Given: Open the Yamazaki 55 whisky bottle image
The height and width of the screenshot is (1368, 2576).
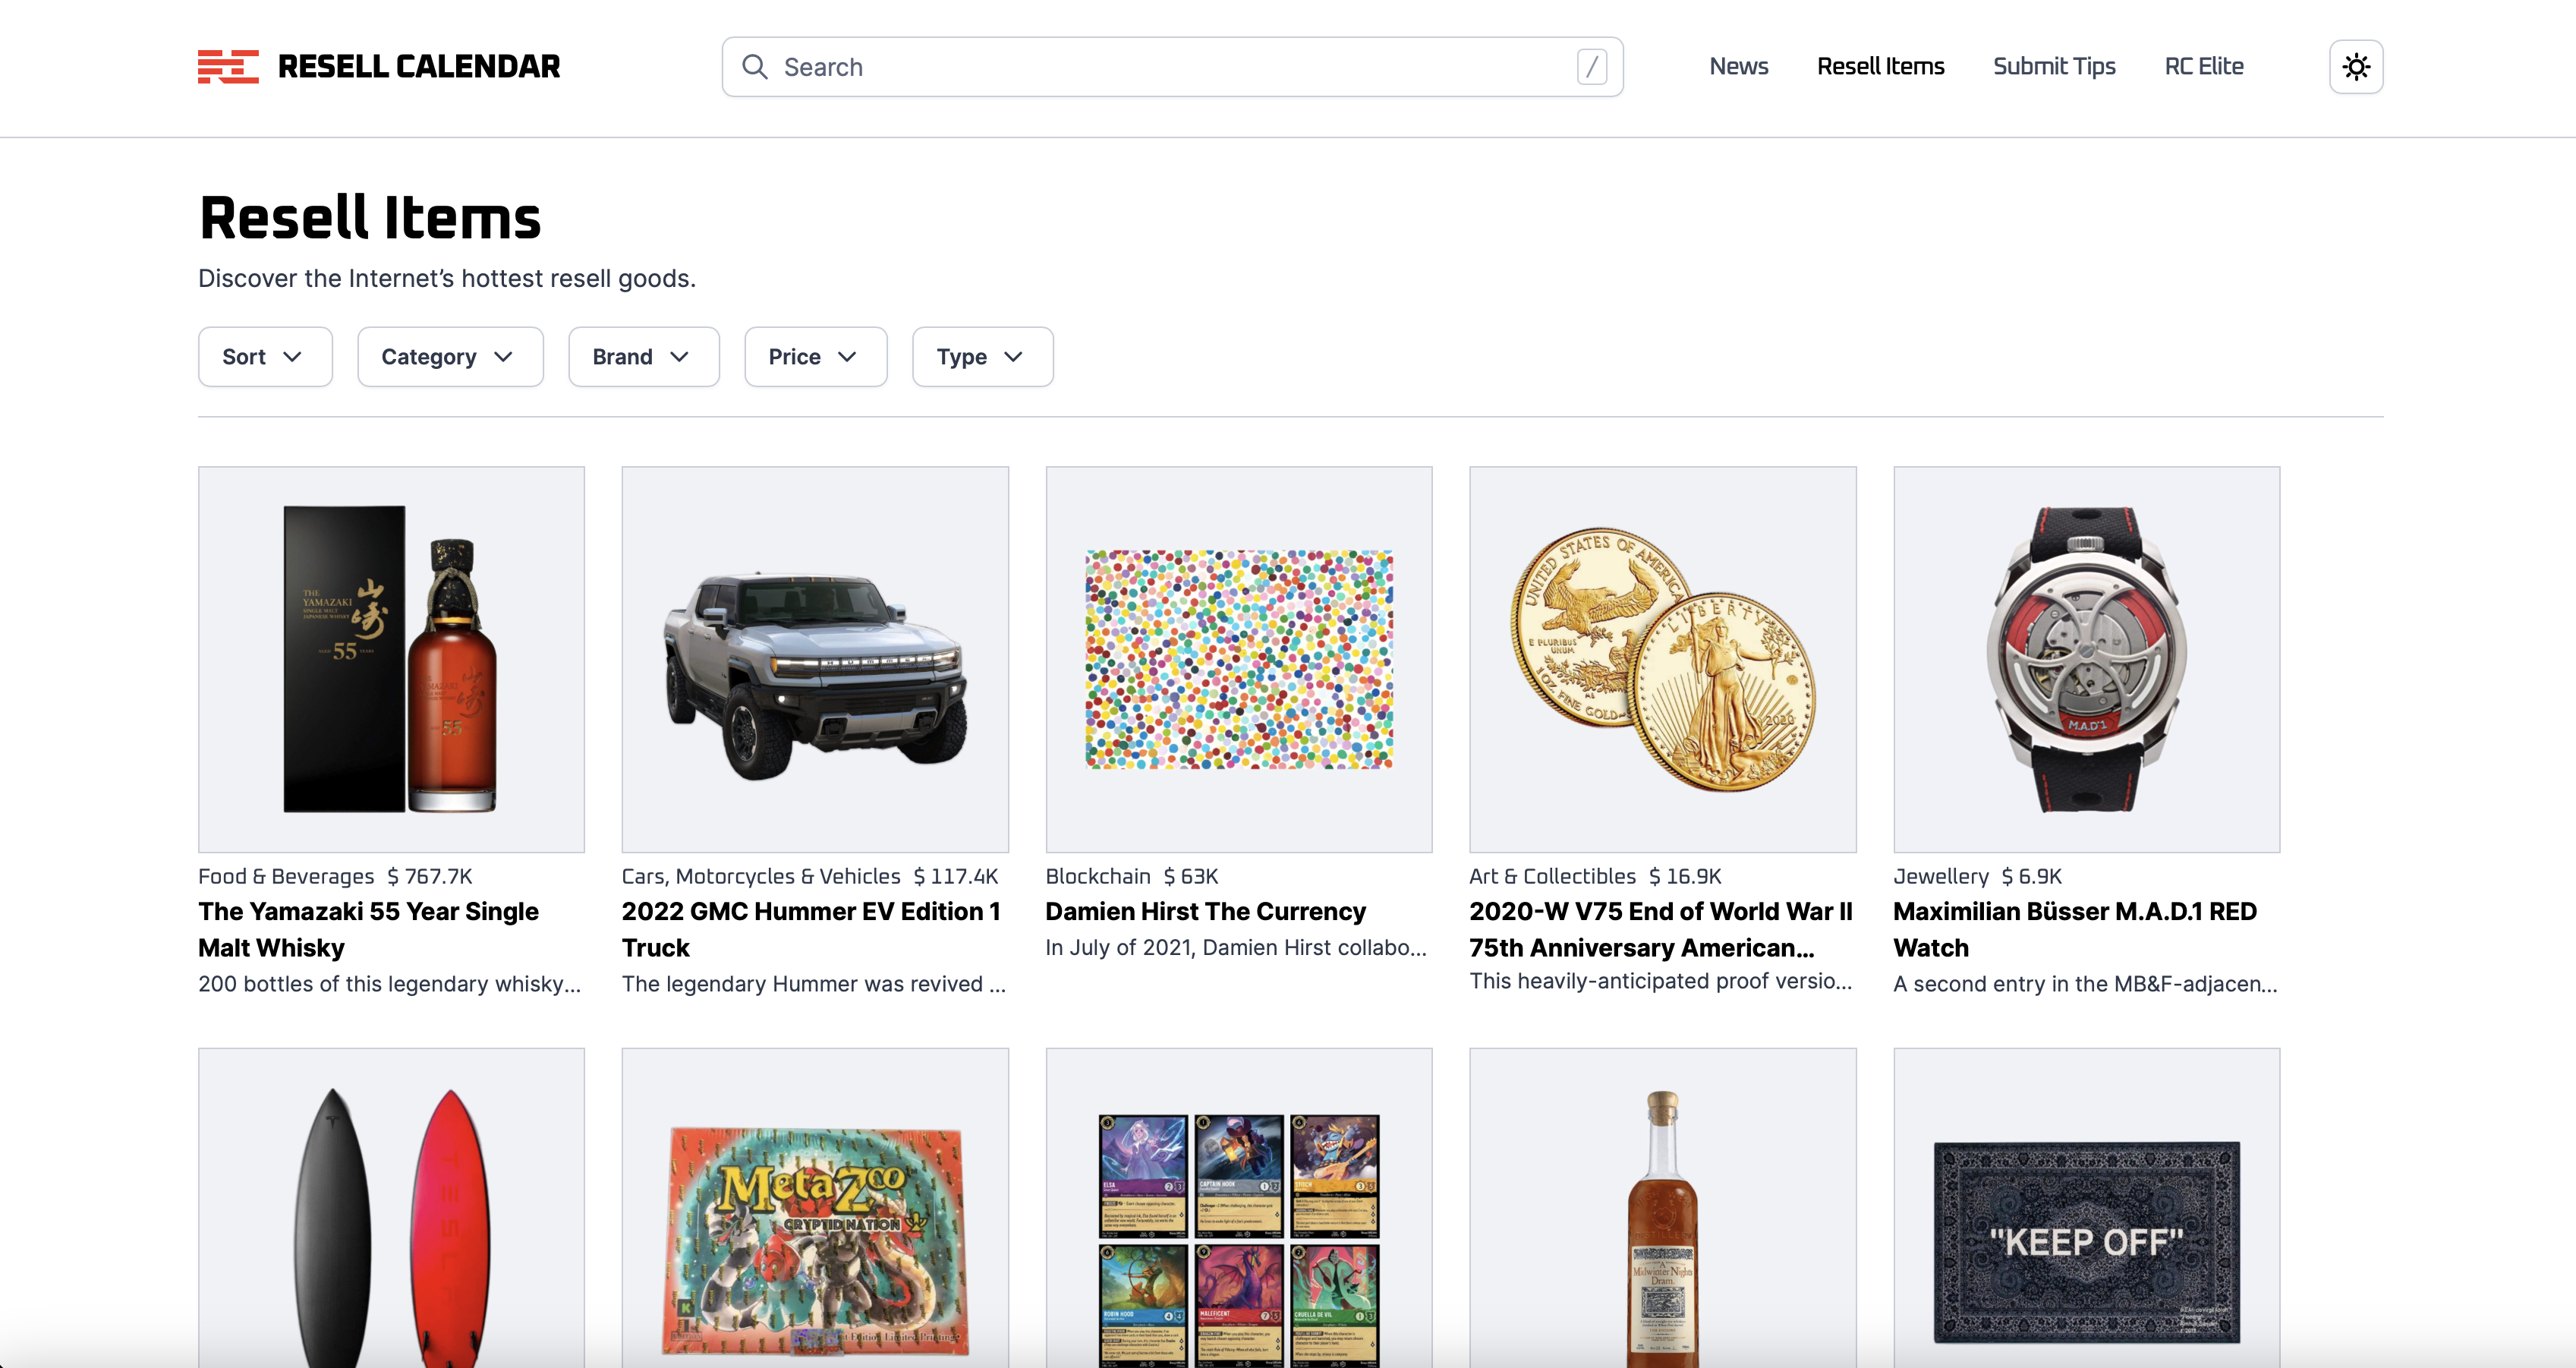Looking at the screenshot, I should click(391, 660).
